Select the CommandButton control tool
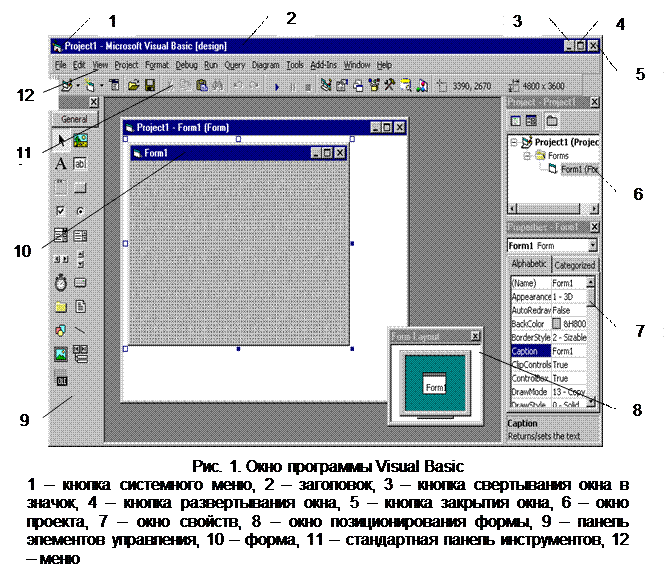The height and width of the screenshot is (578, 665). pyautogui.click(x=80, y=187)
